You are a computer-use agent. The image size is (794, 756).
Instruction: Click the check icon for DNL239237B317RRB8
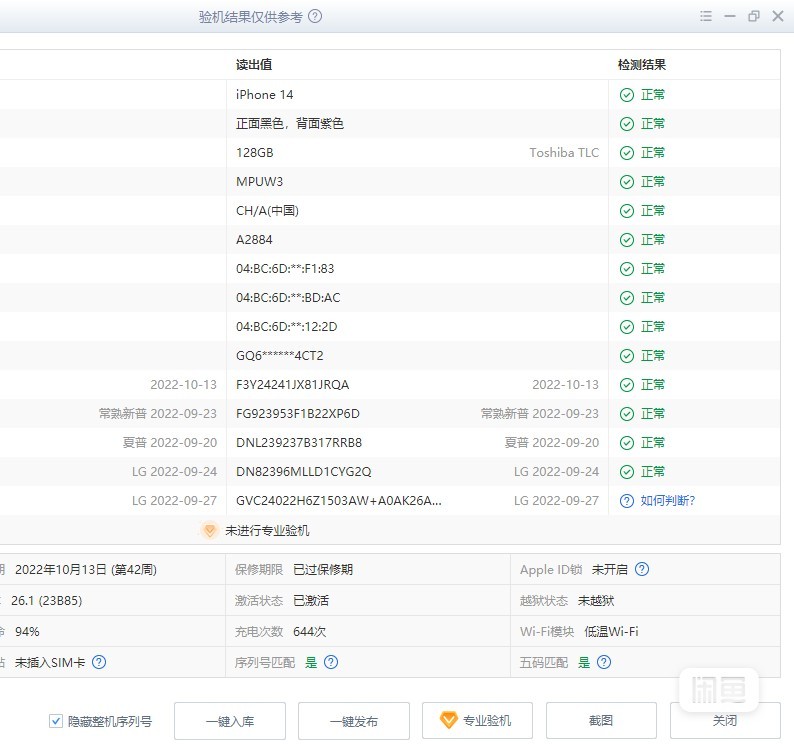click(627, 443)
